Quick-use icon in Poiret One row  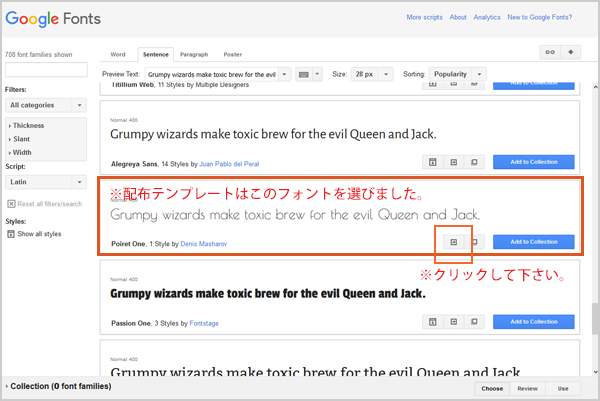pyautogui.click(x=453, y=242)
